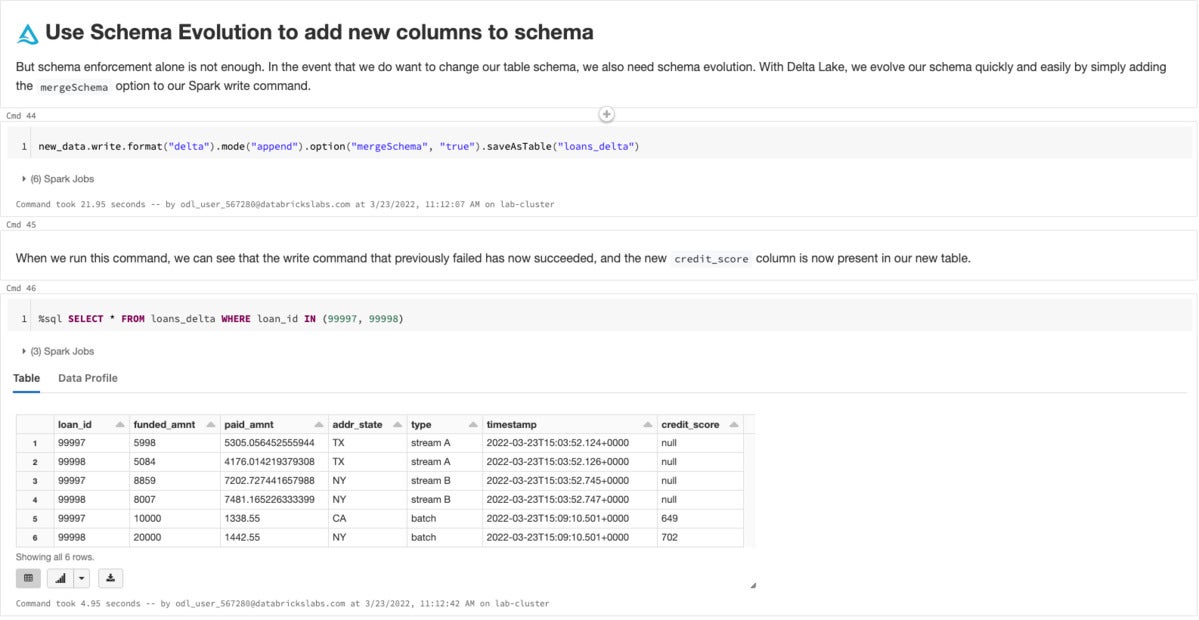Image resolution: width=1199 pixels, height=620 pixels.
Task: Click timestamp 2022-03-23T15:03:52.124+0000
Action: pyautogui.click(x=557, y=443)
